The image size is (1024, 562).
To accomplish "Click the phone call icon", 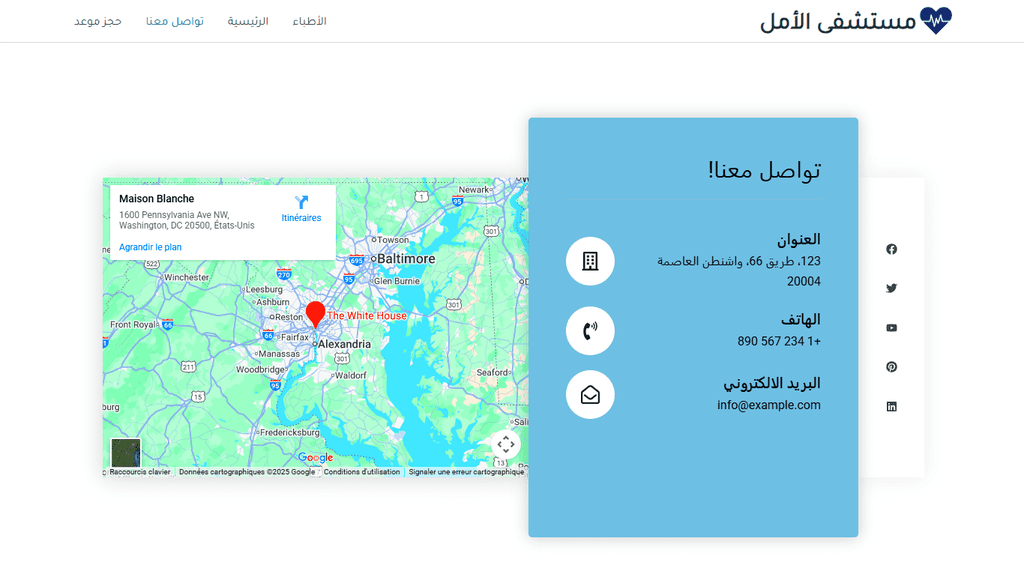I will (590, 331).
